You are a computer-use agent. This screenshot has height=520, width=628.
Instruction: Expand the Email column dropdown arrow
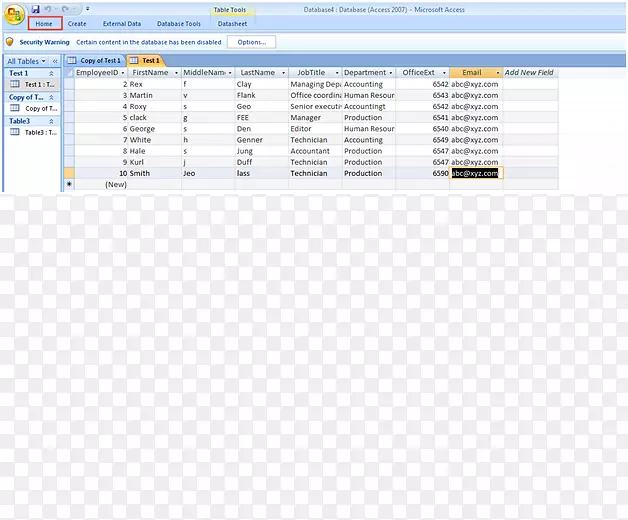(x=497, y=73)
